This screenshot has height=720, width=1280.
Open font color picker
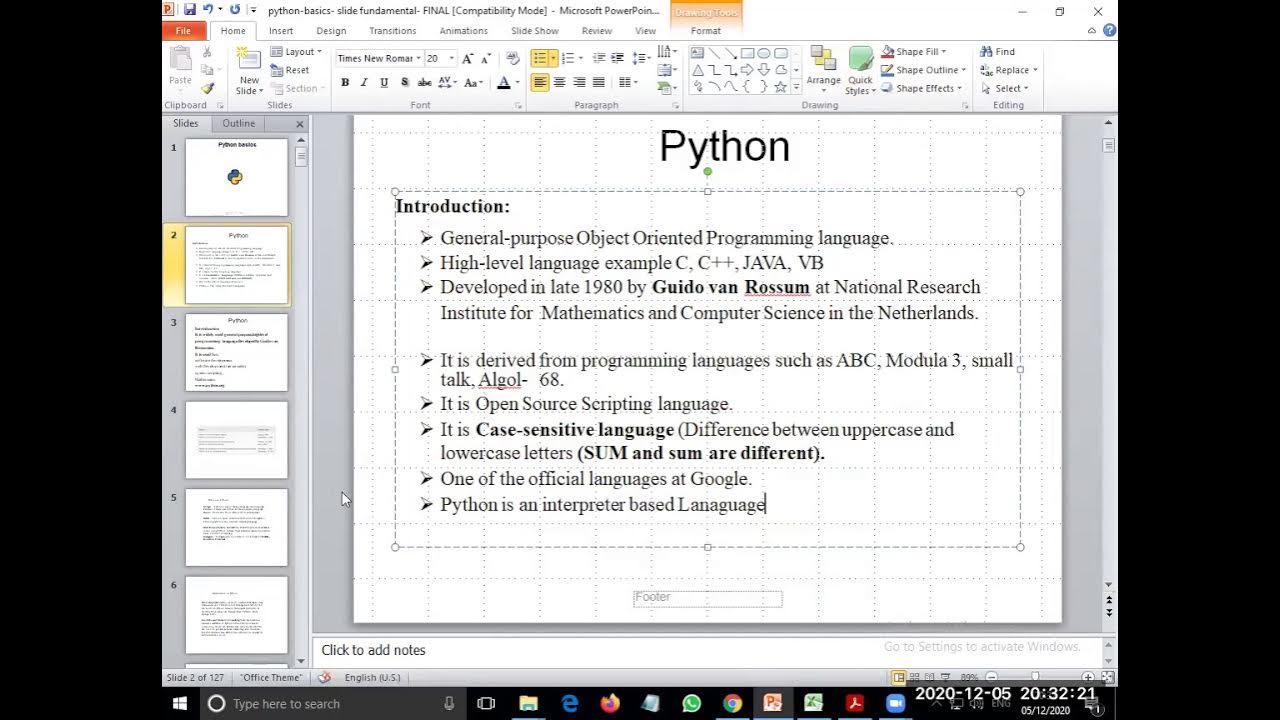pyautogui.click(x=507, y=83)
